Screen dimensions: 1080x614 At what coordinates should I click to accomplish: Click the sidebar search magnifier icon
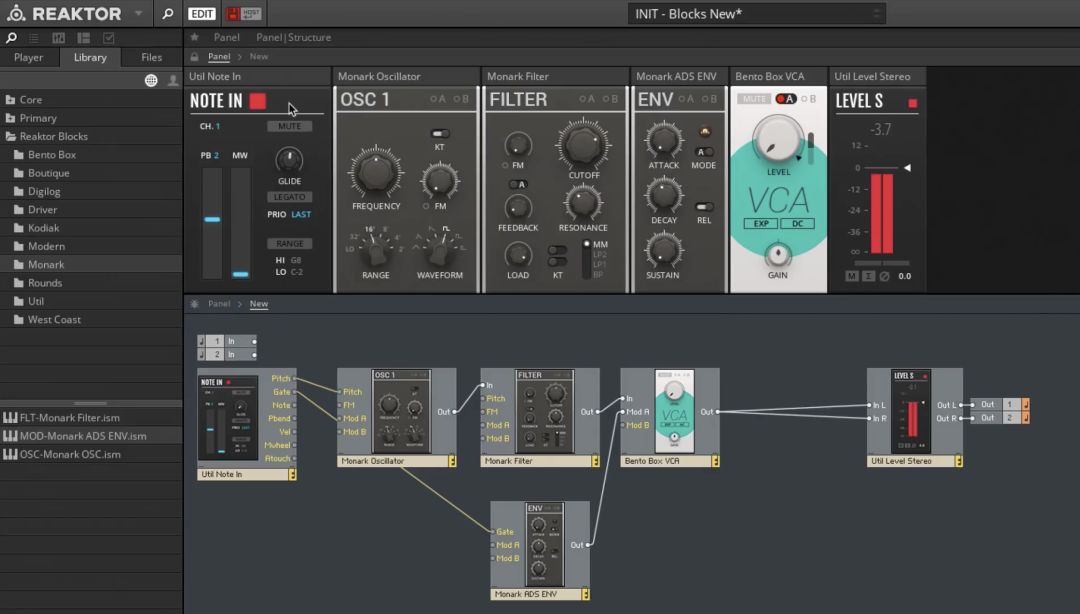[12, 38]
